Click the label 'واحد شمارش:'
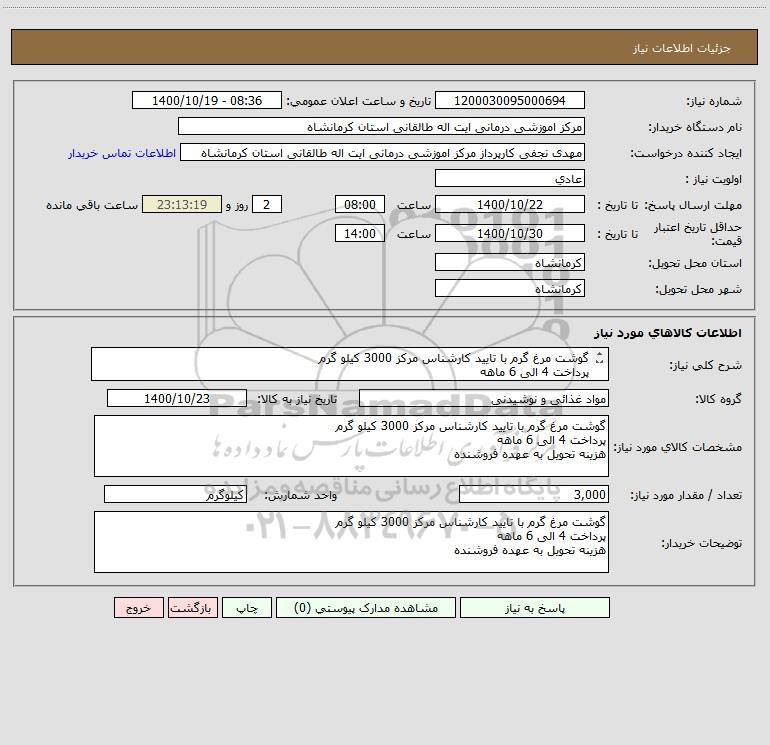 pyautogui.click(x=301, y=495)
